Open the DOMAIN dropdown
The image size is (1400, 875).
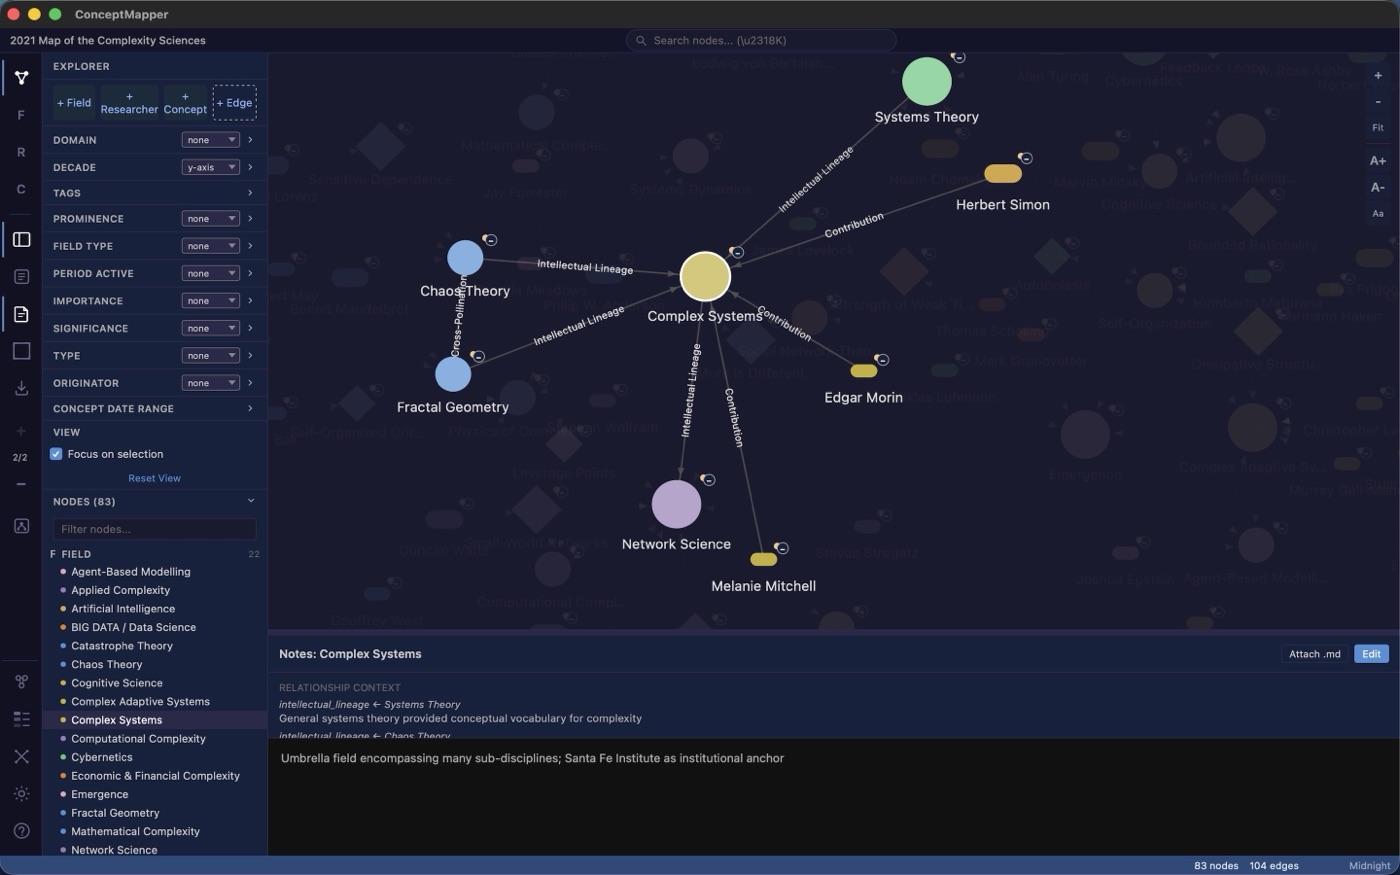point(211,140)
